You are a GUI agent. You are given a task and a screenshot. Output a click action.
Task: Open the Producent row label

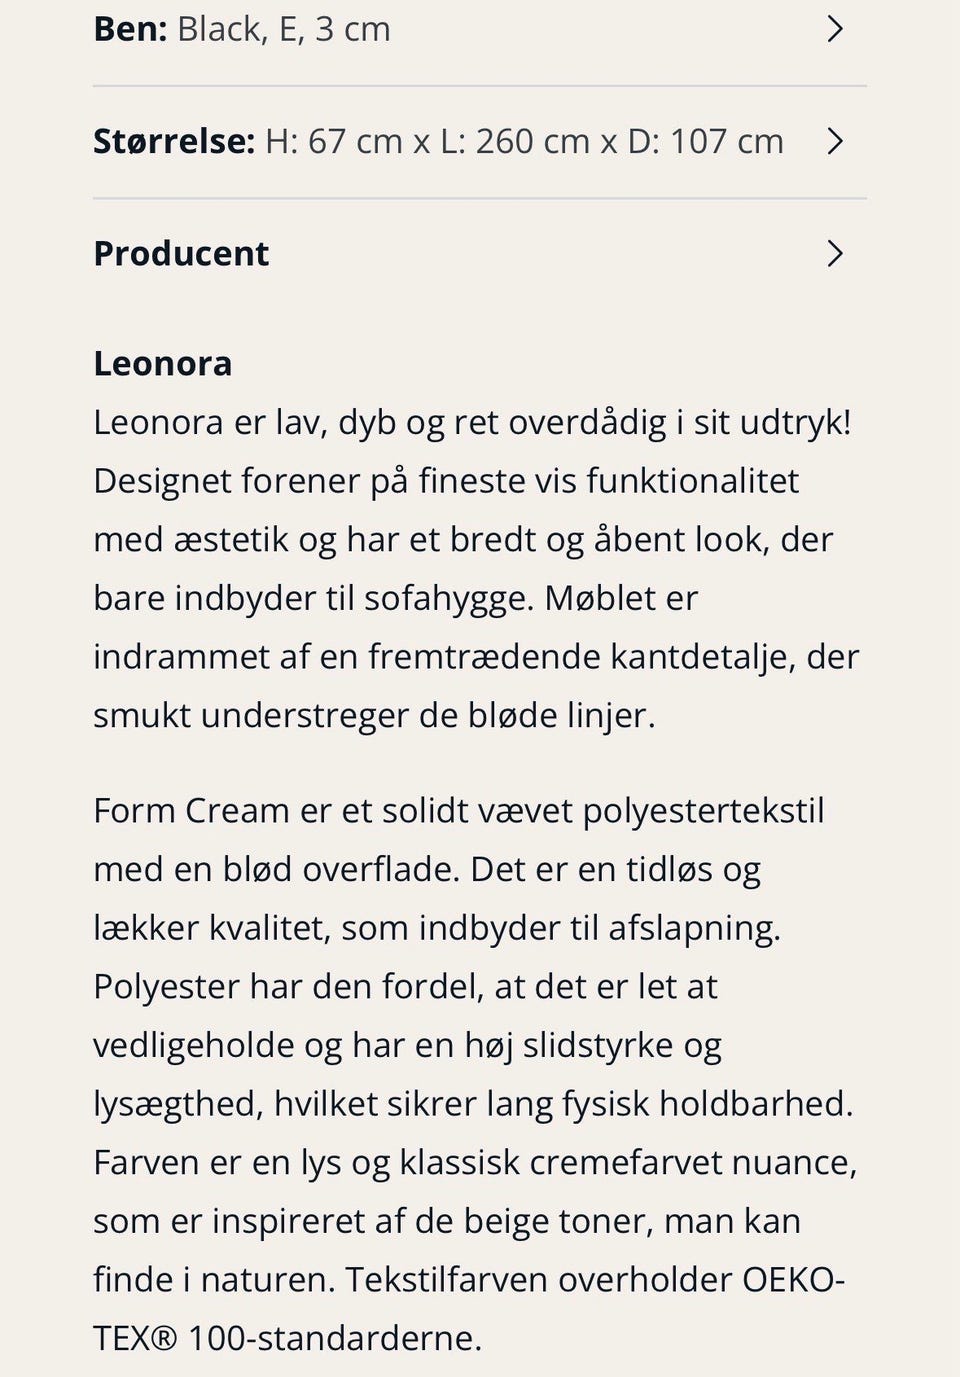click(x=181, y=254)
